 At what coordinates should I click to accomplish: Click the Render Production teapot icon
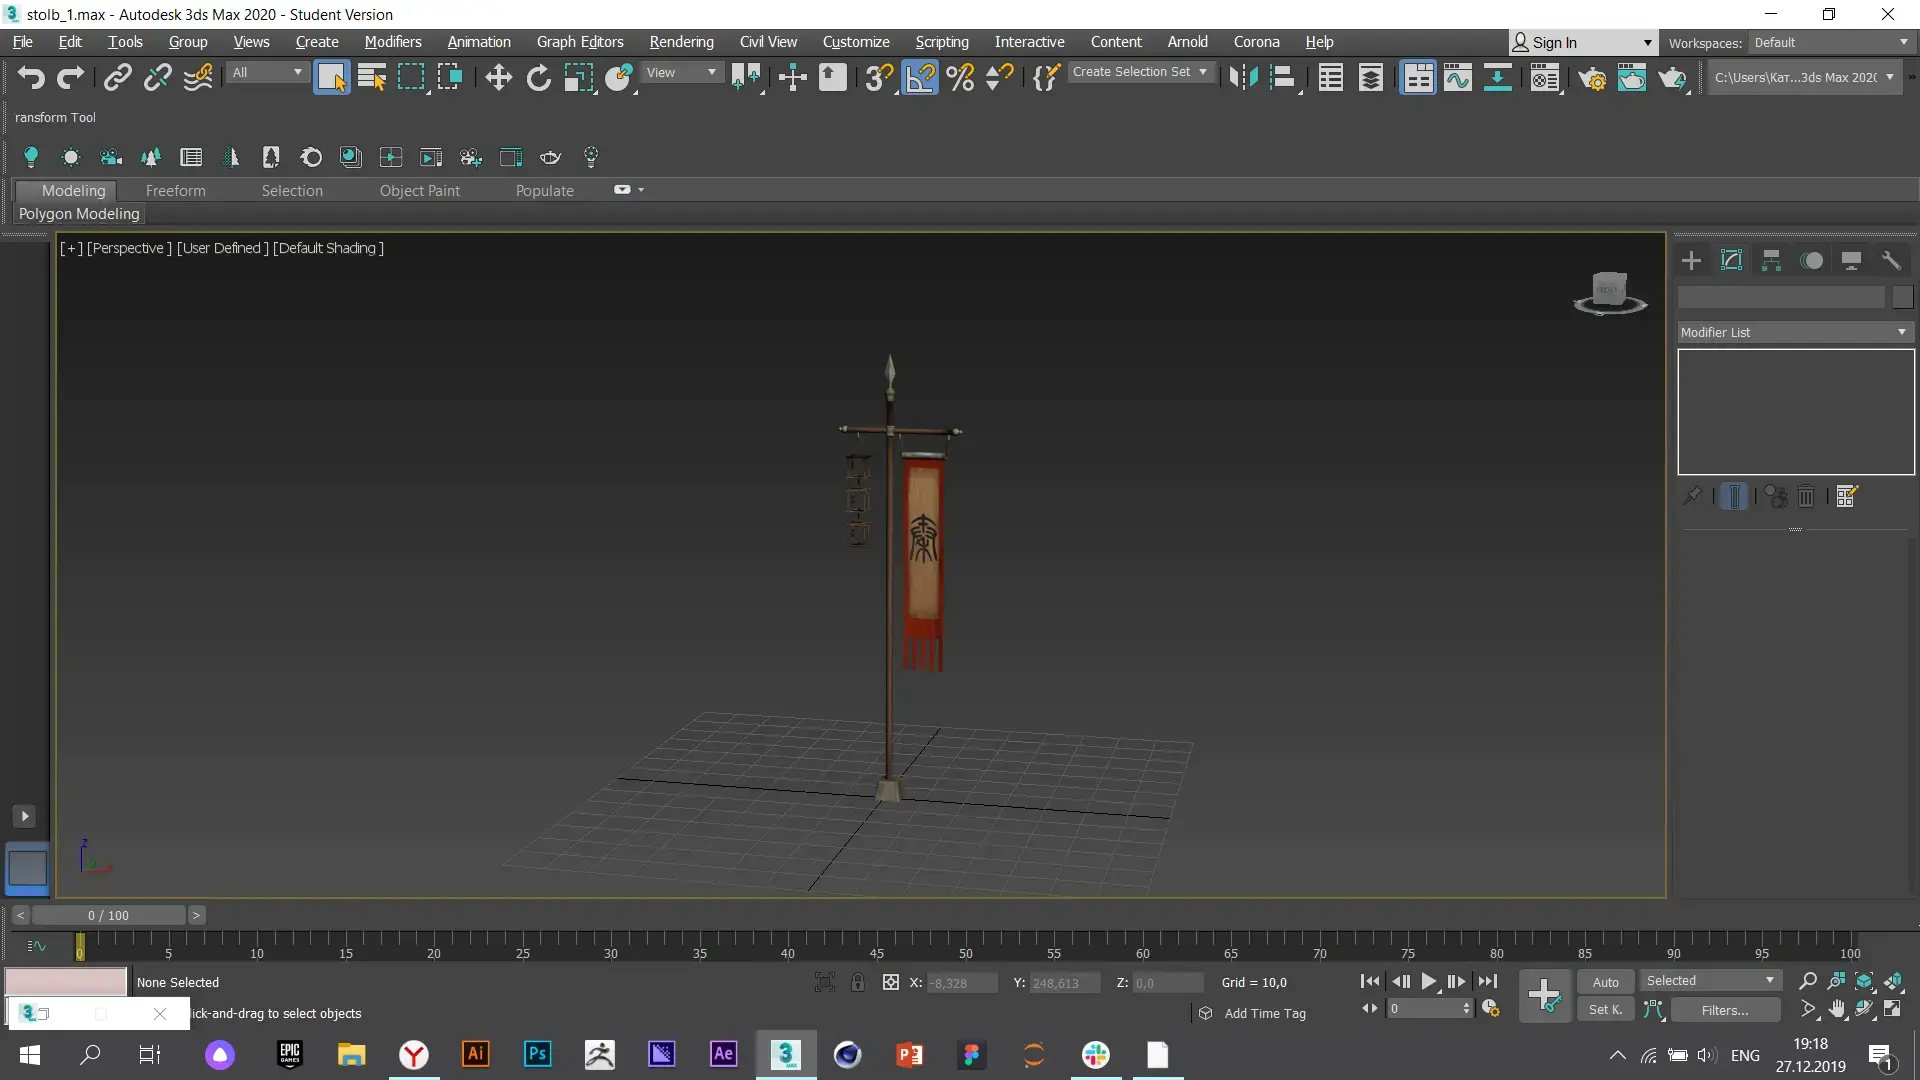[1672, 77]
